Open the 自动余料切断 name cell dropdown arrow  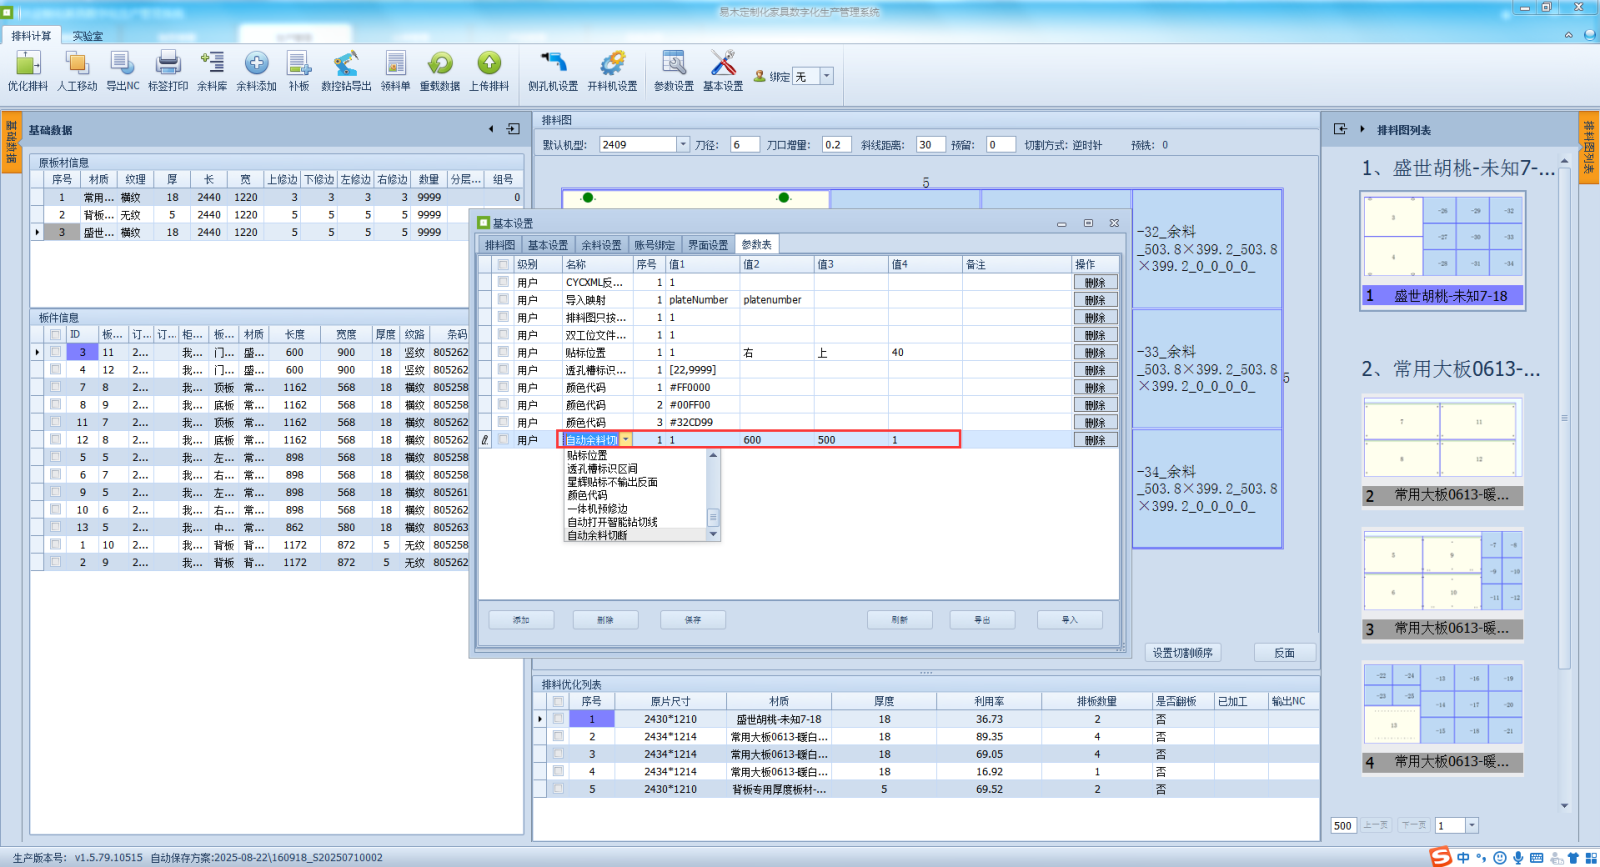[x=625, y=440]
